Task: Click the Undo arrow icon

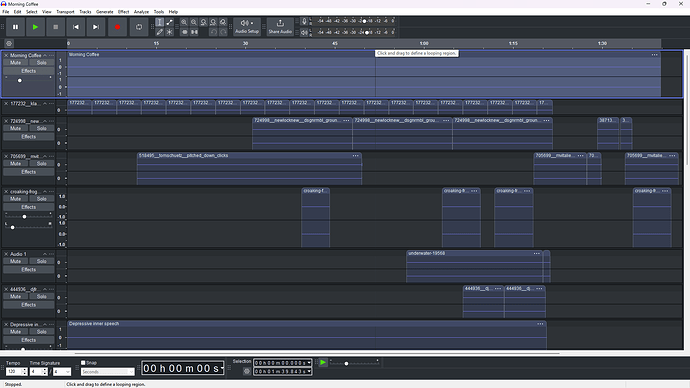Action: tap(213, 32)
